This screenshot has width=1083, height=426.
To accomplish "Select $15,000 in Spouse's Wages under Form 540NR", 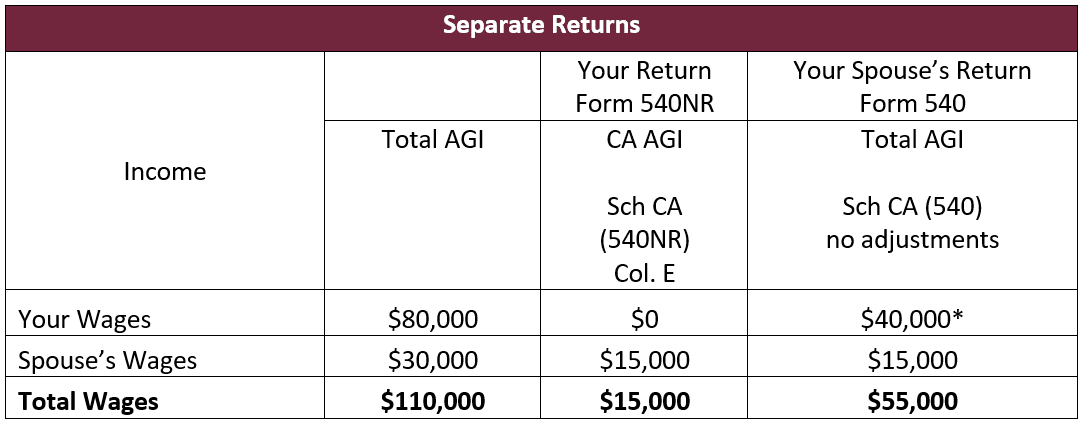I will (644, 360).
